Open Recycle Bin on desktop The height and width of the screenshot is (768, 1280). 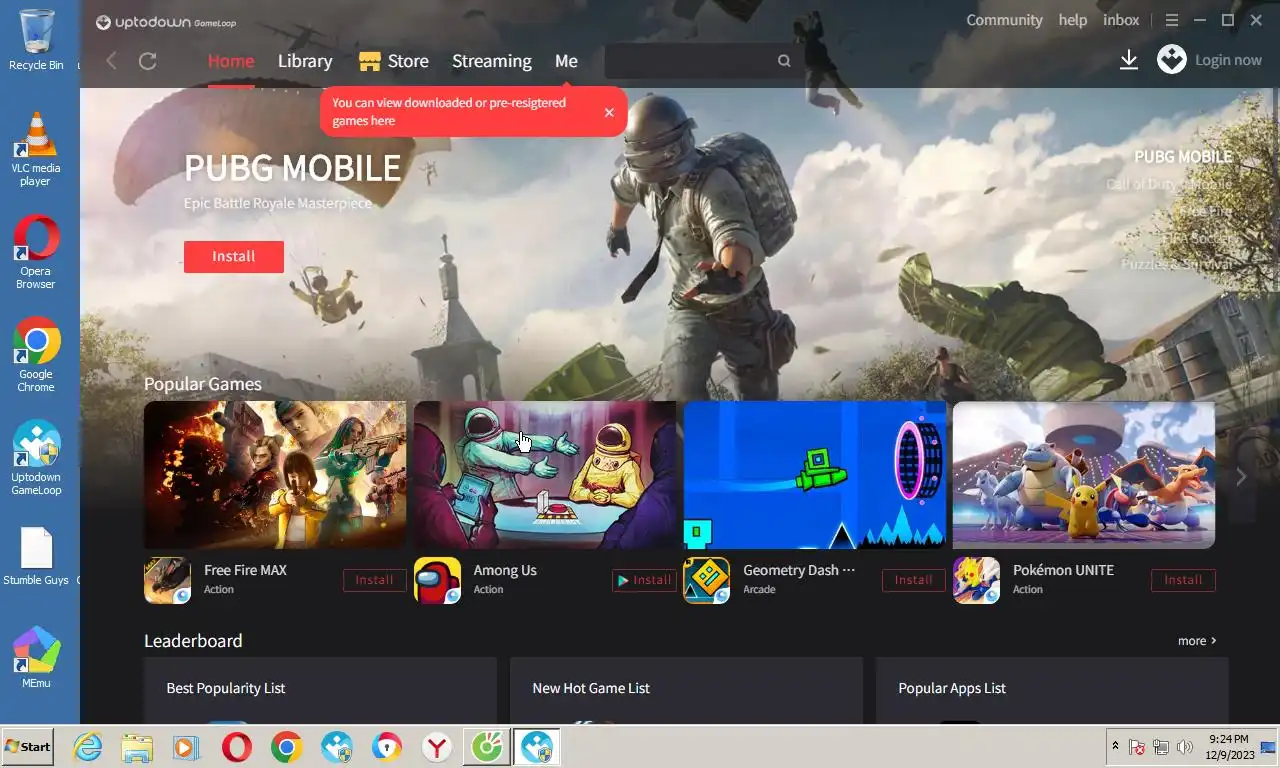(36, 40)
